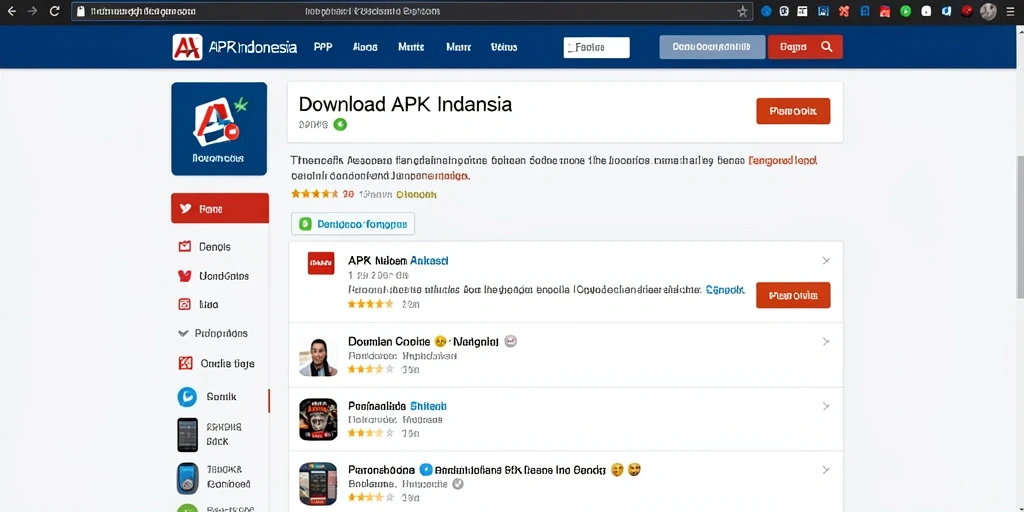This screenshot has width=1024, height=512.
Task: Click the round profile avatar in the browser toolbar
Action: coord(989,11)
